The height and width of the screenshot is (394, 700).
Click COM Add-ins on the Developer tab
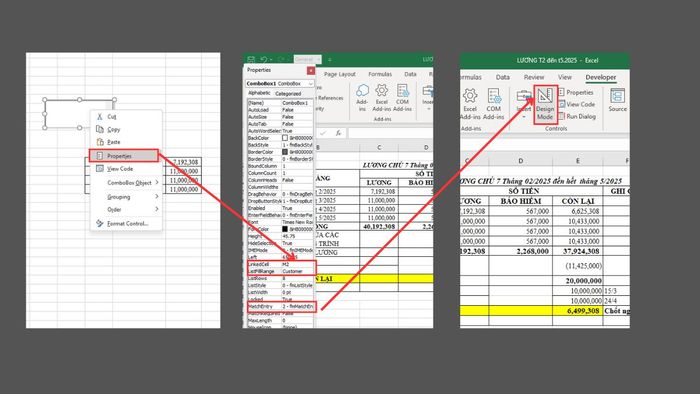[494, 104]
